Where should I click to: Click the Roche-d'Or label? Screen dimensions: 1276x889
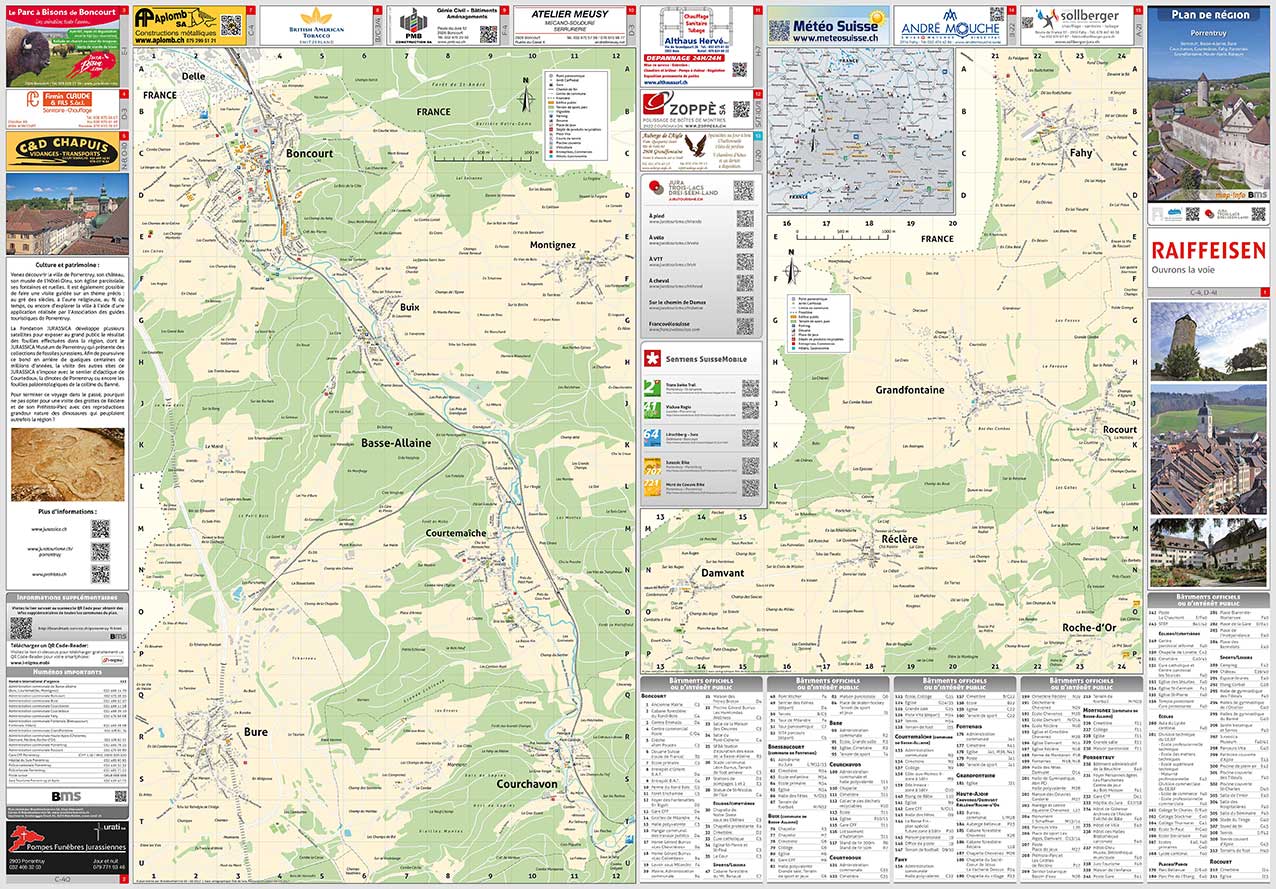click(1090, 627)
